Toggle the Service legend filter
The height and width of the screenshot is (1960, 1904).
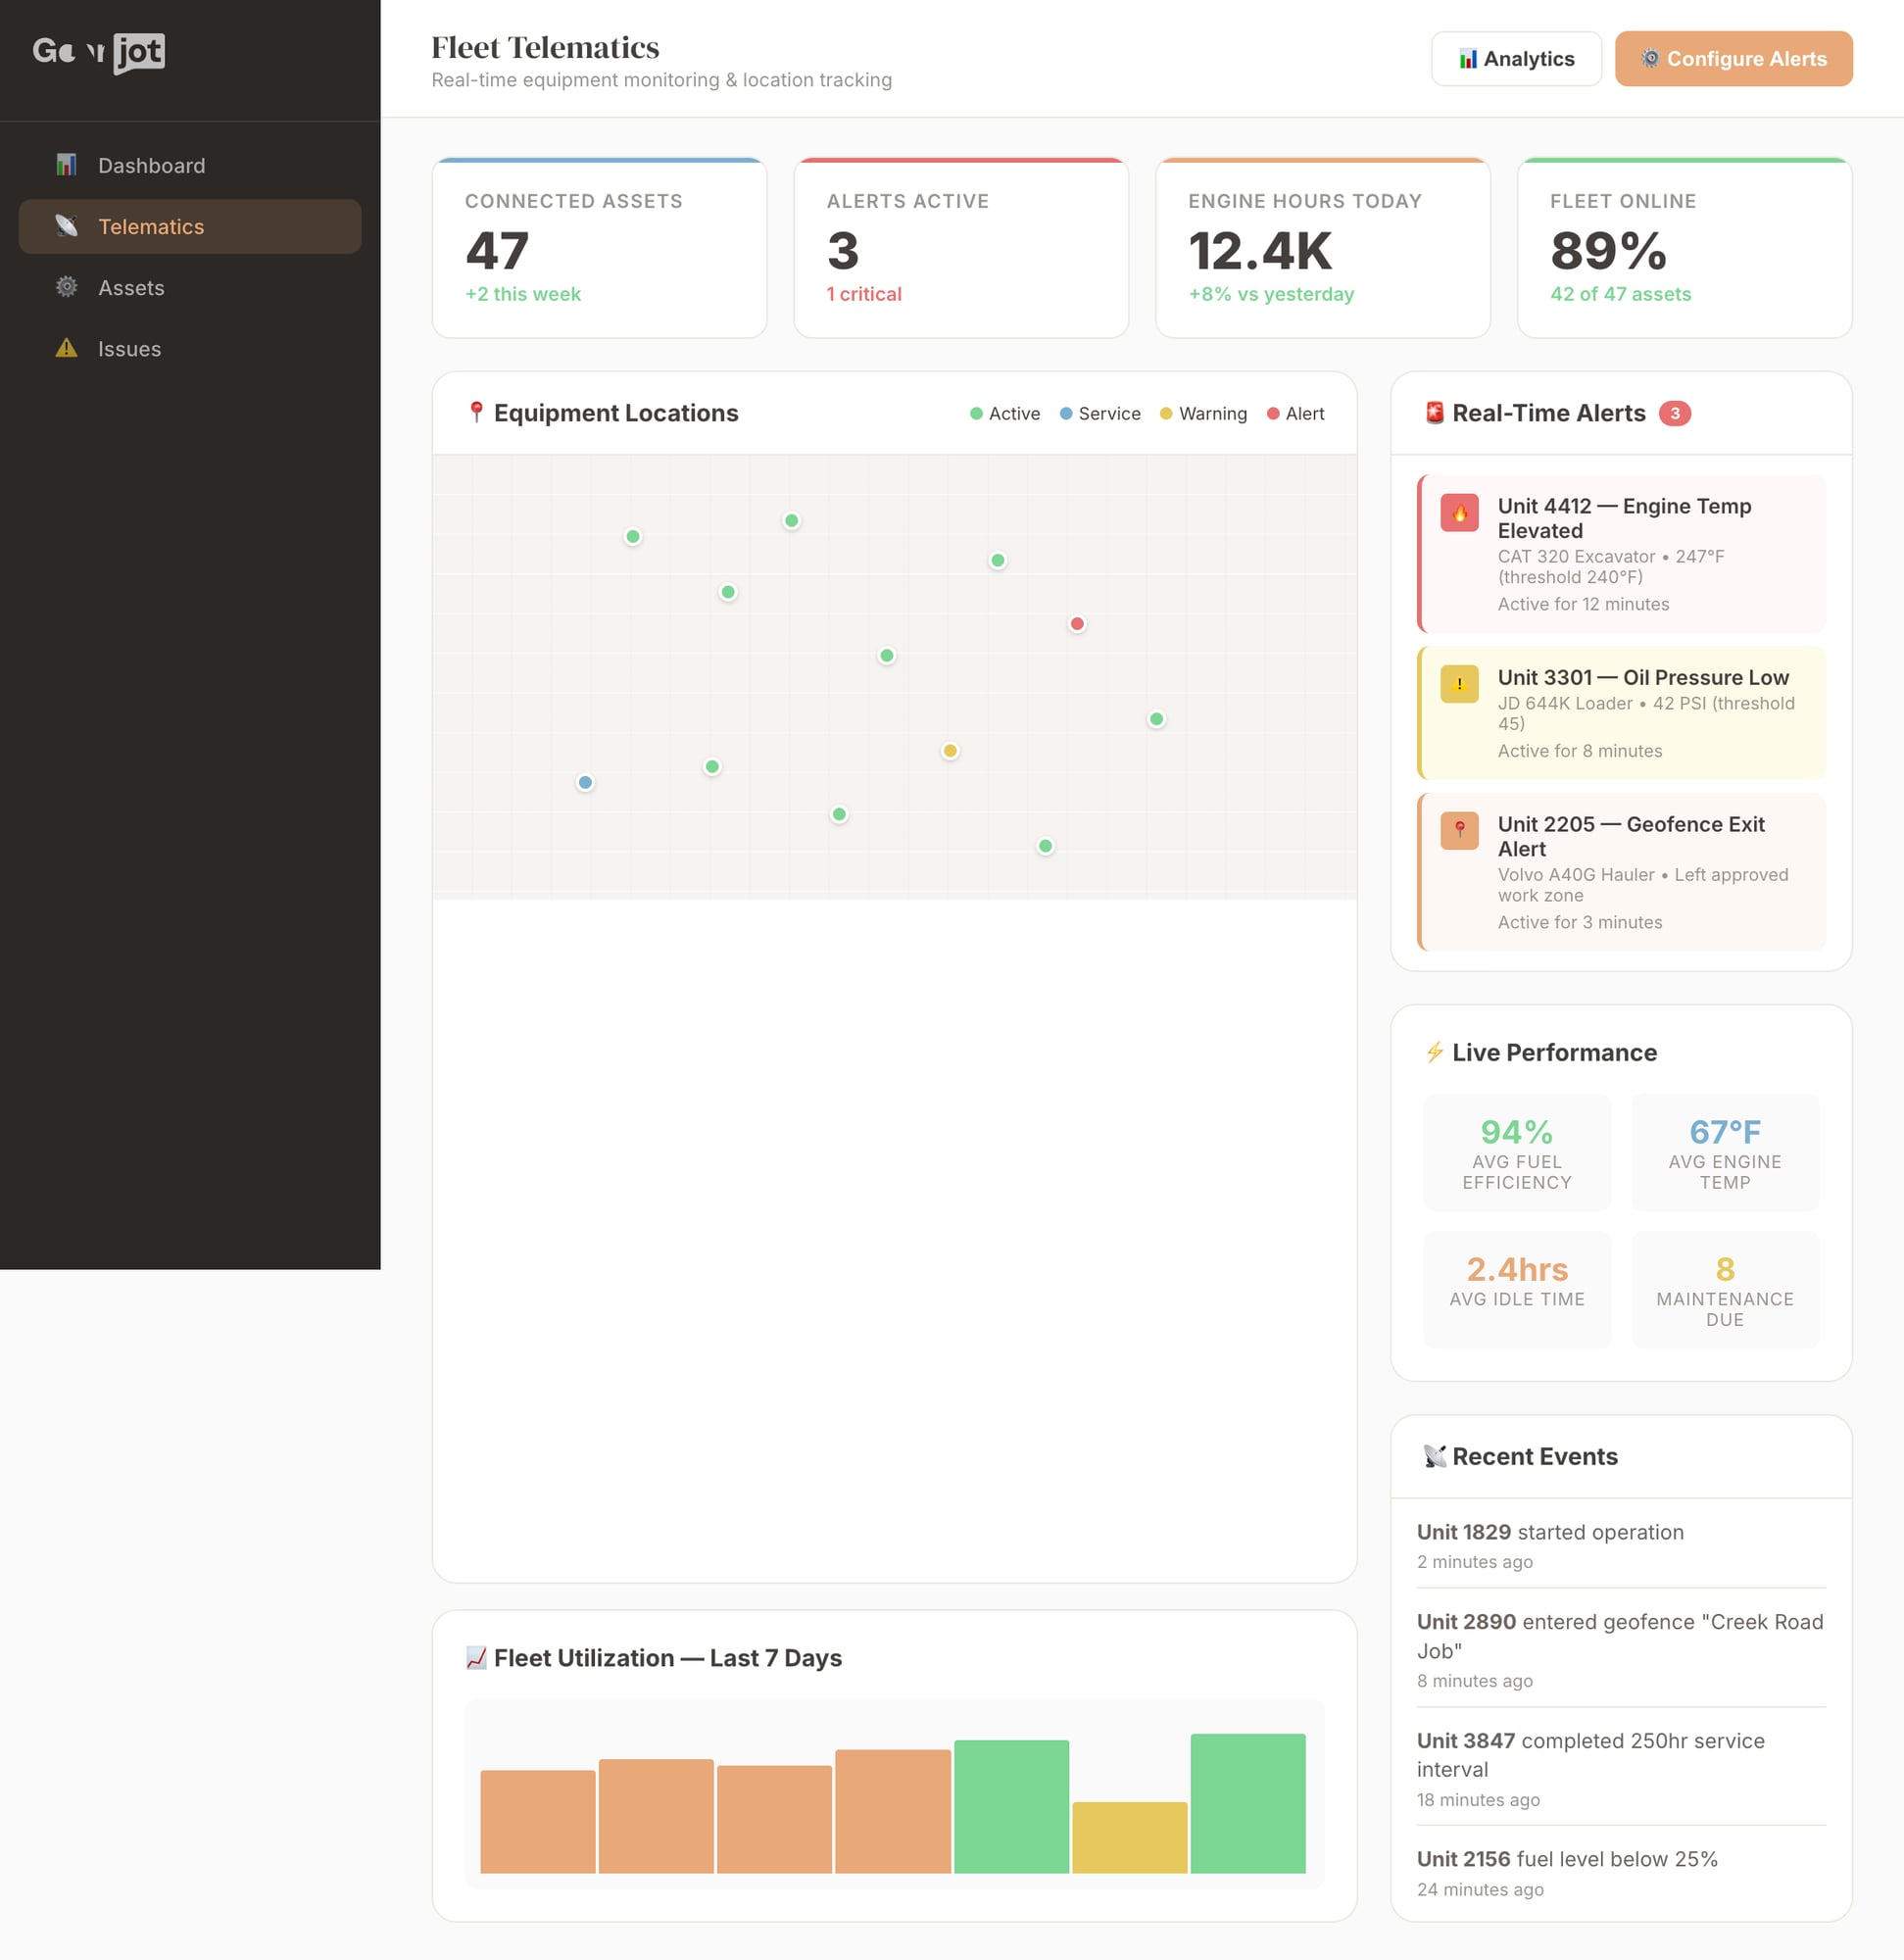(x=1099, y=413)
